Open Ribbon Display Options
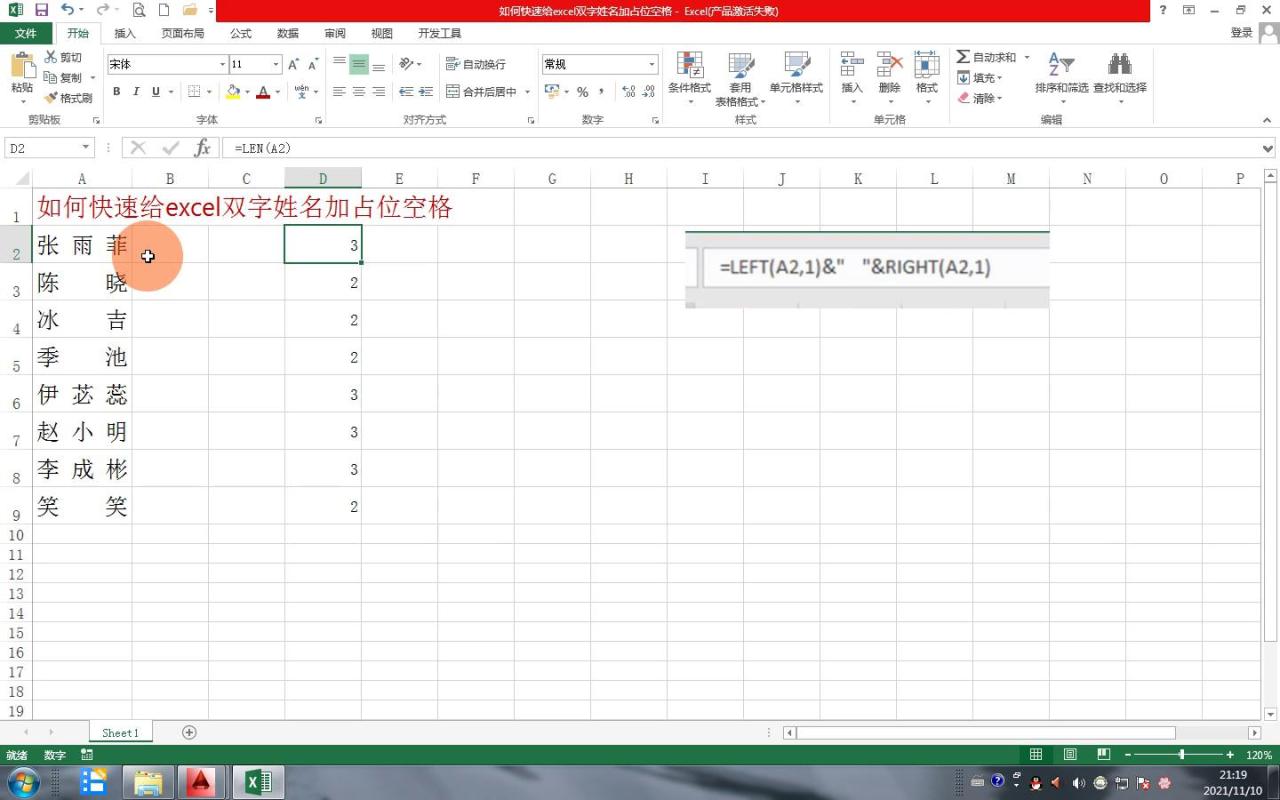 1189,10
